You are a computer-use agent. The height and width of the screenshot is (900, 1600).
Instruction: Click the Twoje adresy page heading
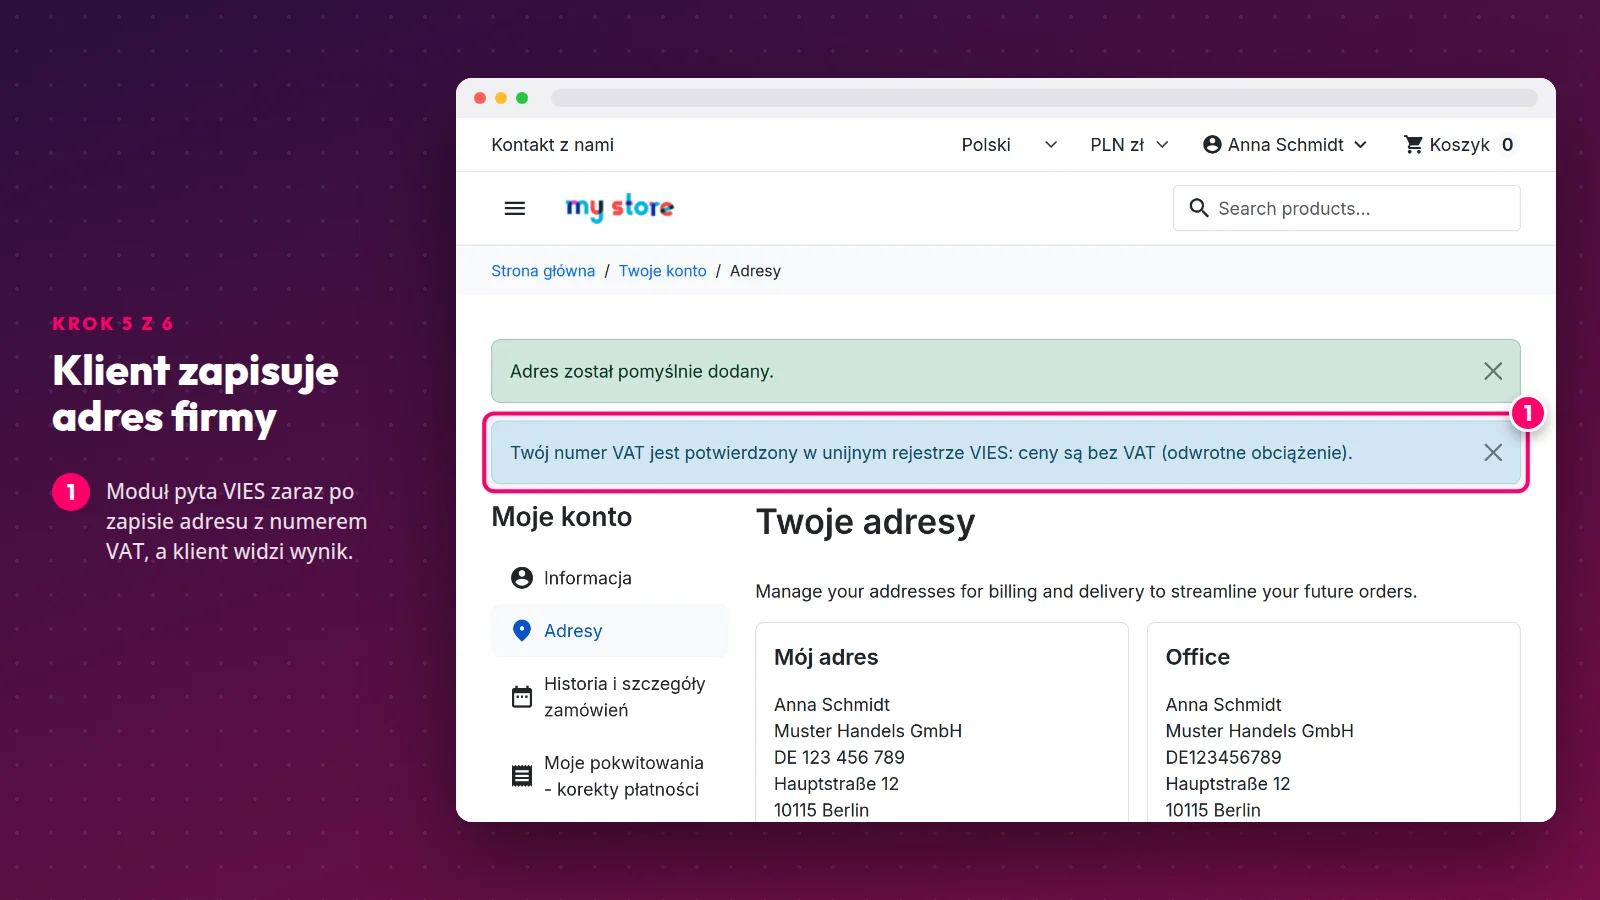tap(865, 522)
